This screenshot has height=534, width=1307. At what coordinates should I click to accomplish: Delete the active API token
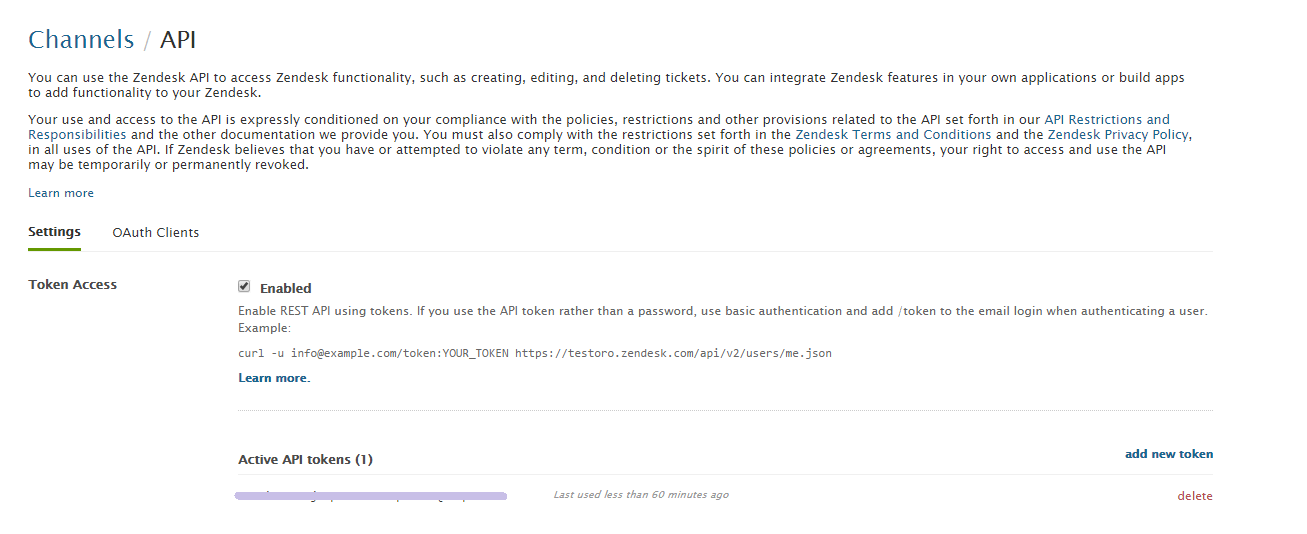(x=1195, y=496)
